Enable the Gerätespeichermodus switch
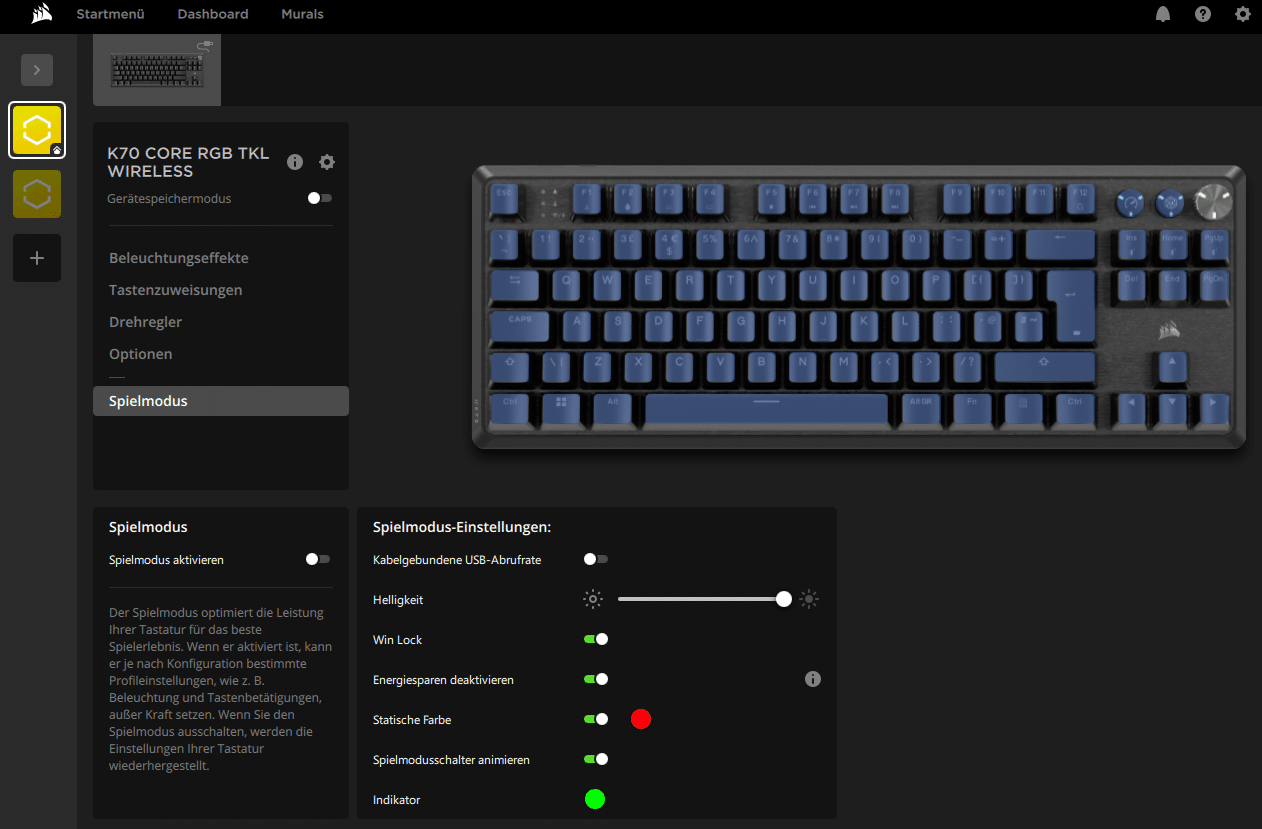1262x829 pixels. (x=319, y=198)
